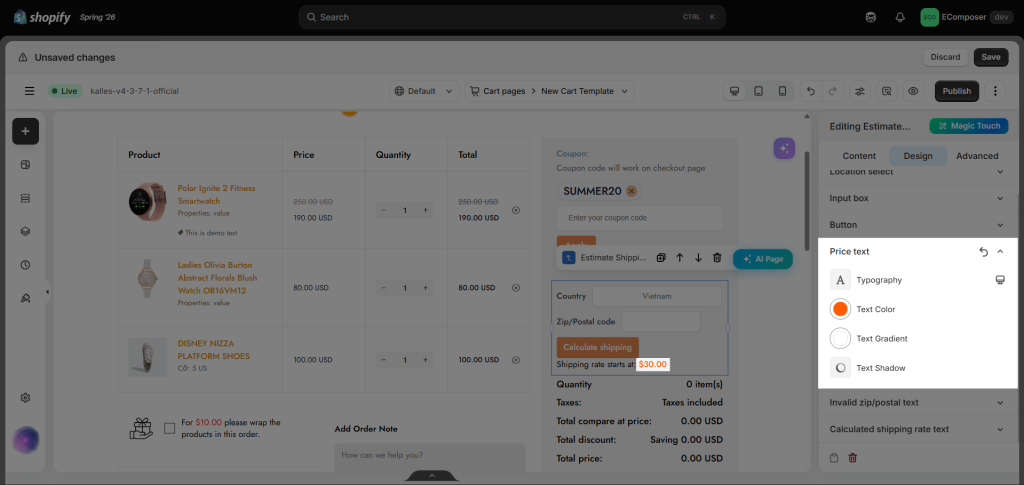Expand Invalid zip/postal text section
1024x485 pixels.
click(917, 403)
